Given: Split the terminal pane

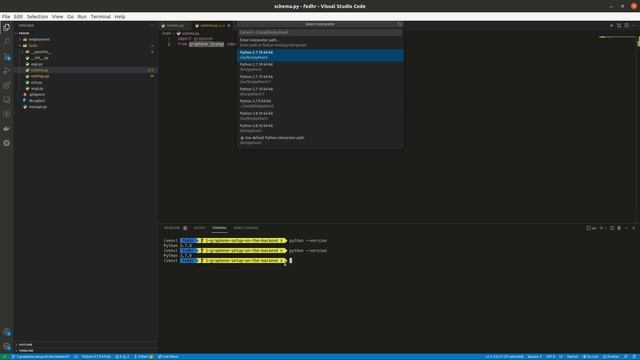Looking at the screenshot, I should pyautogui.click(x=612, y=228).
